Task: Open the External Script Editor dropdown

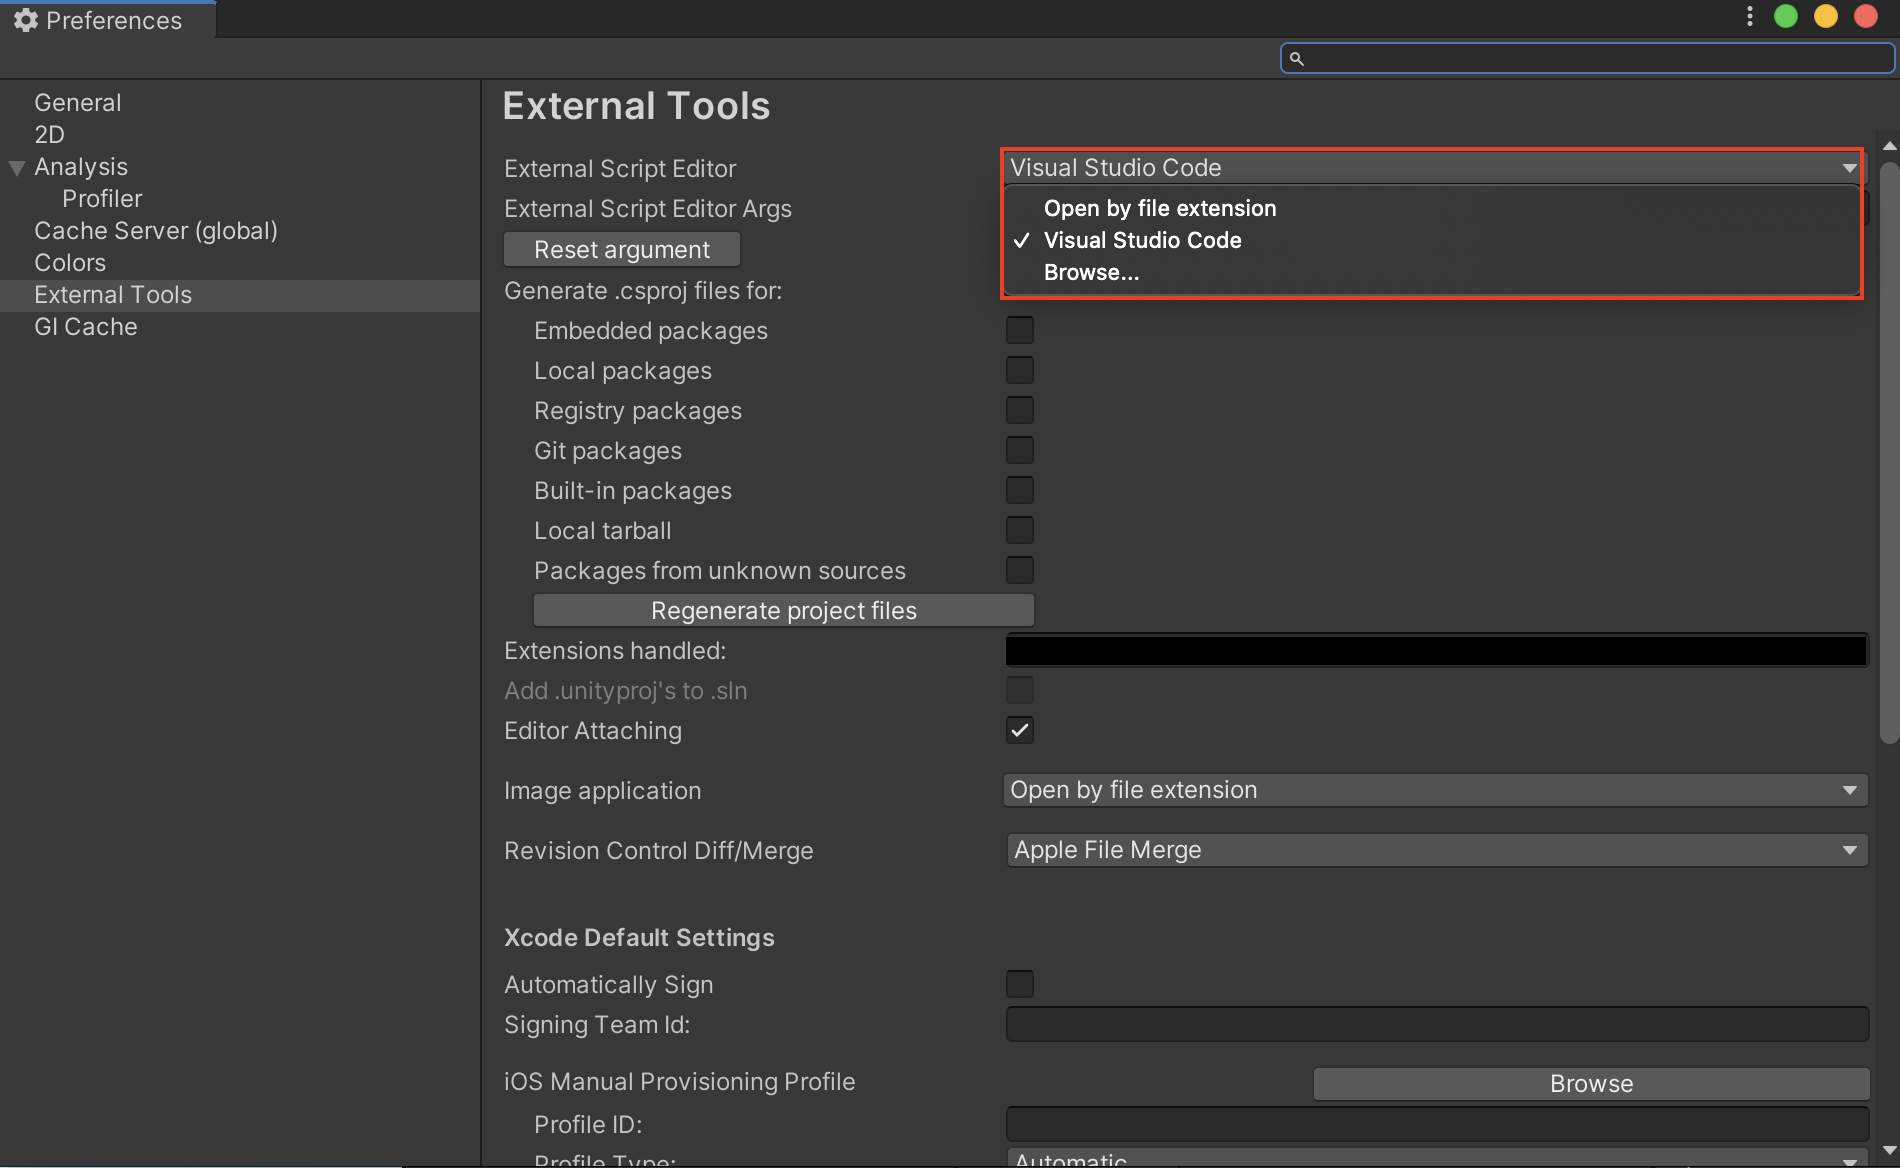Action: pos(1430,167)
